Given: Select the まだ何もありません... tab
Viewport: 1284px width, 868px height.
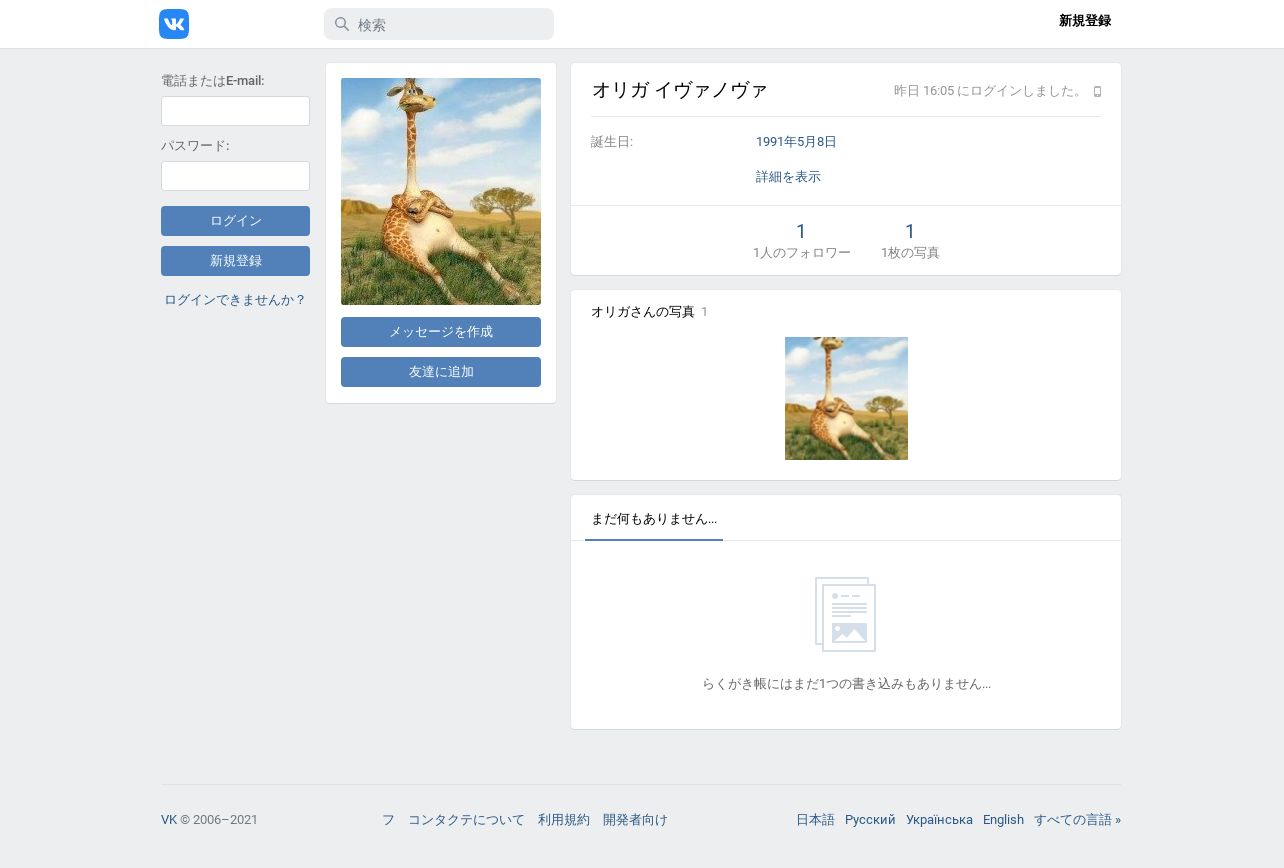Looking at the screenshot, I should pyautogui.click(x=654, y=519).
